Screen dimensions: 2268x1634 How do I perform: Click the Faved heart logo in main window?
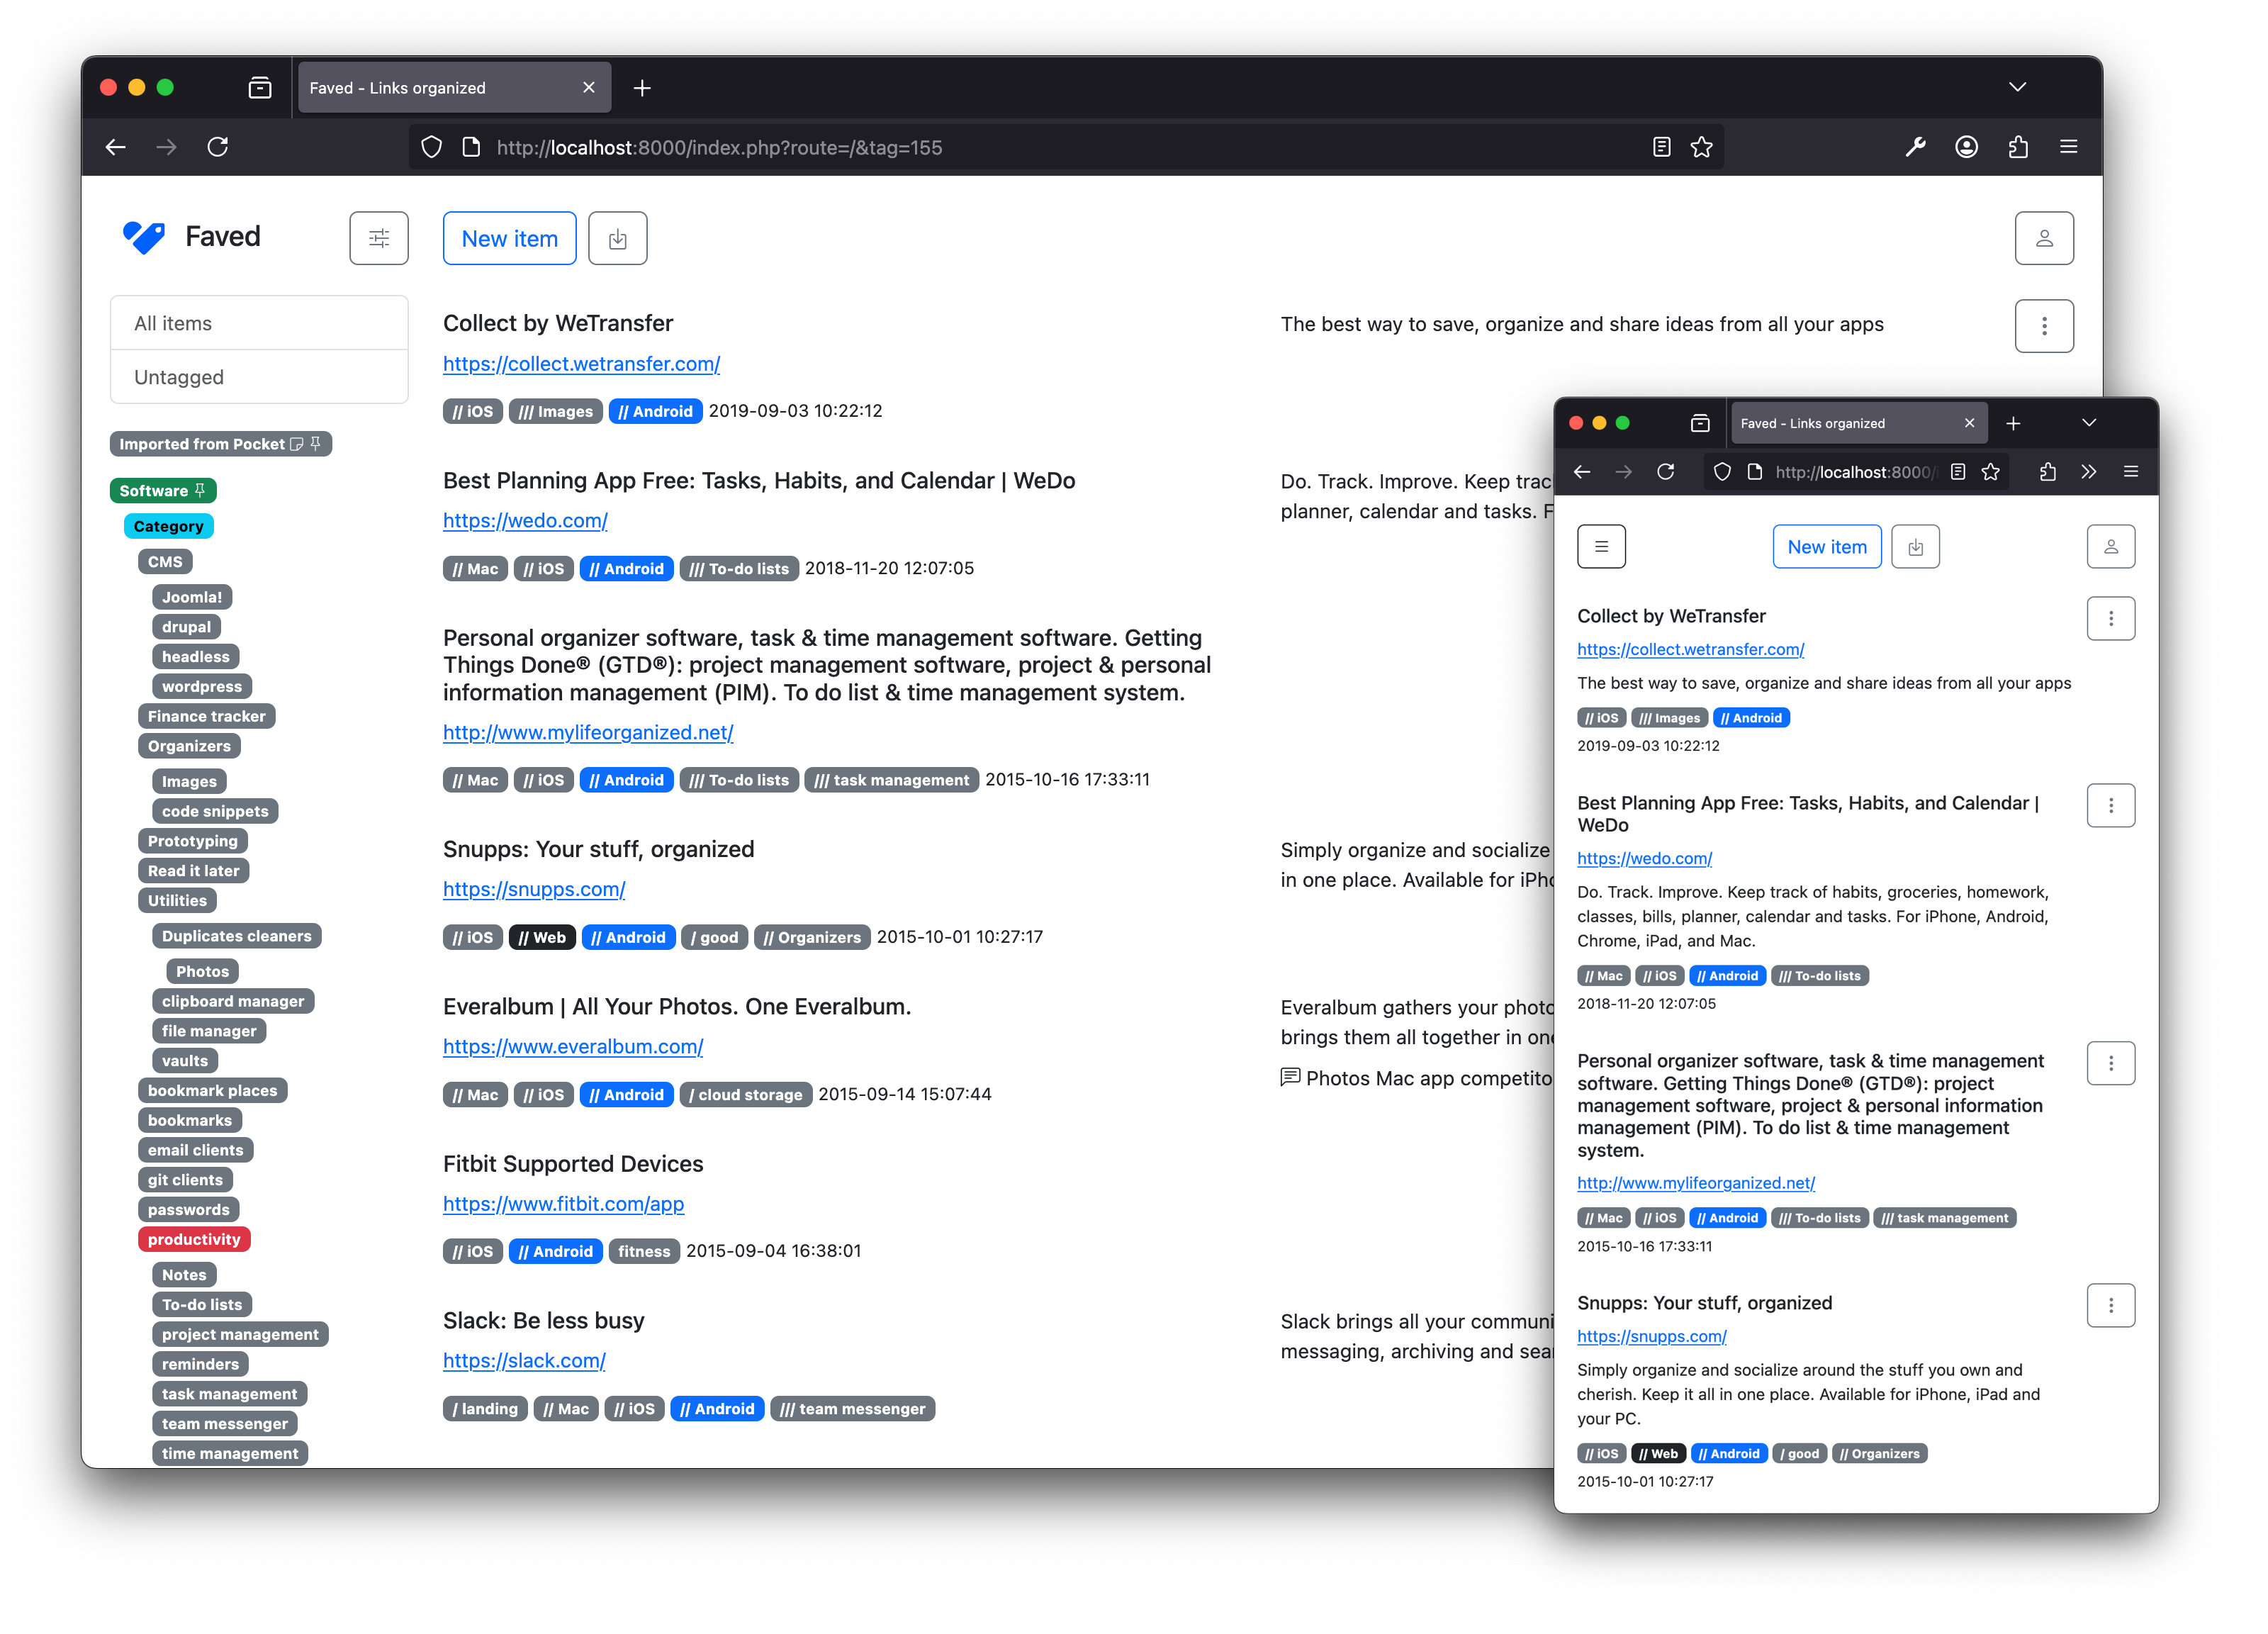point(144,237)
